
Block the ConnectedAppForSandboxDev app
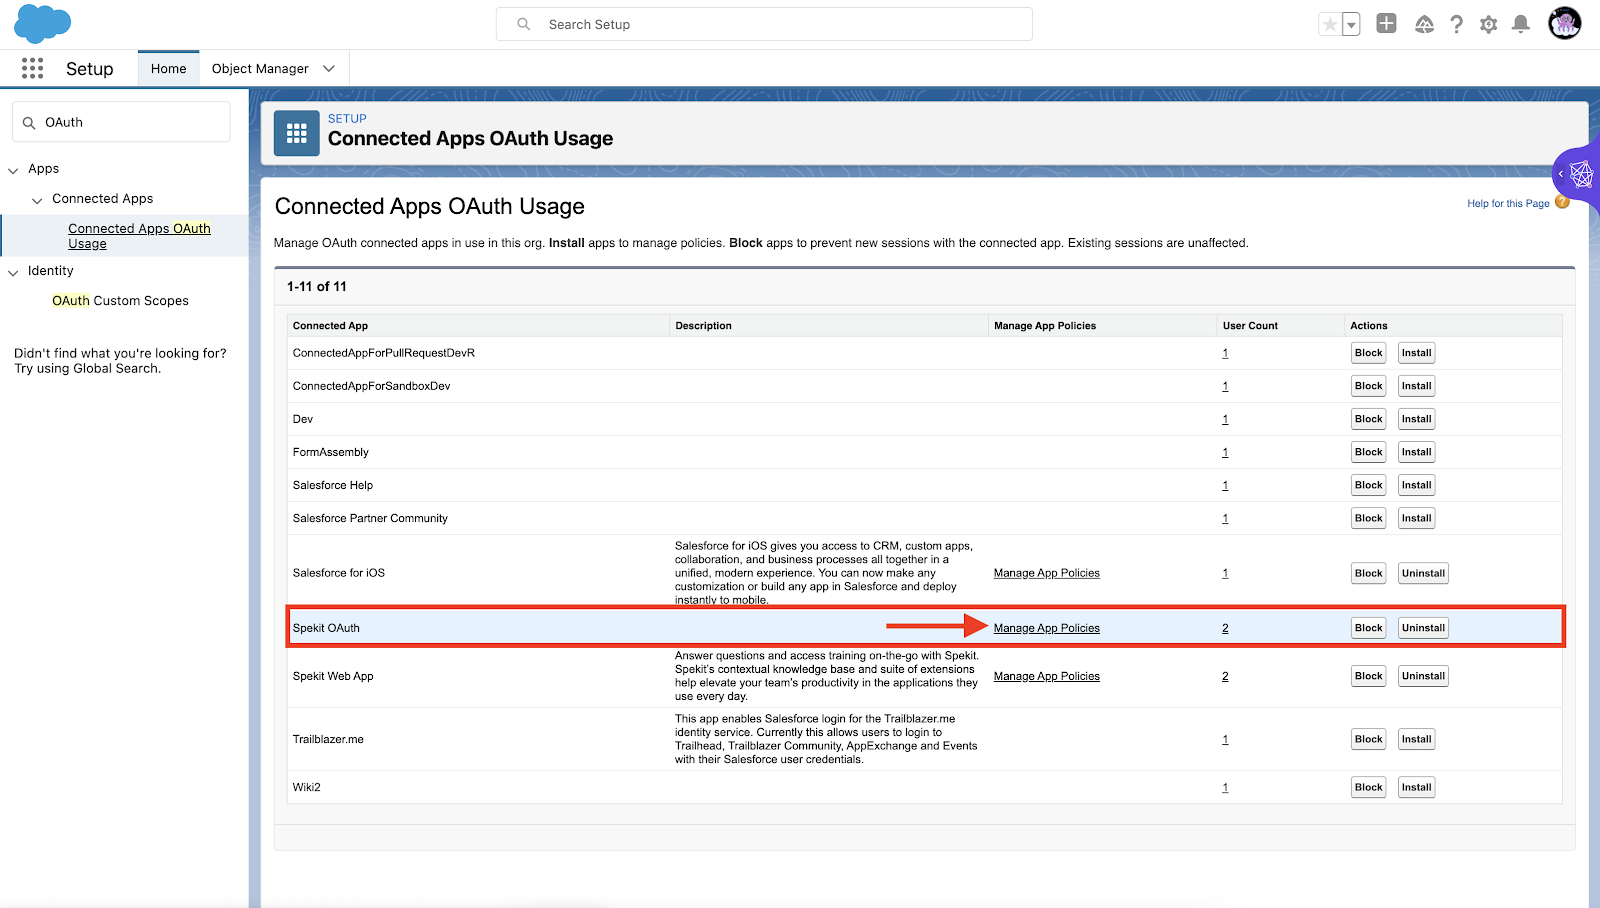pyautogui.click(x=1368, y=386)
